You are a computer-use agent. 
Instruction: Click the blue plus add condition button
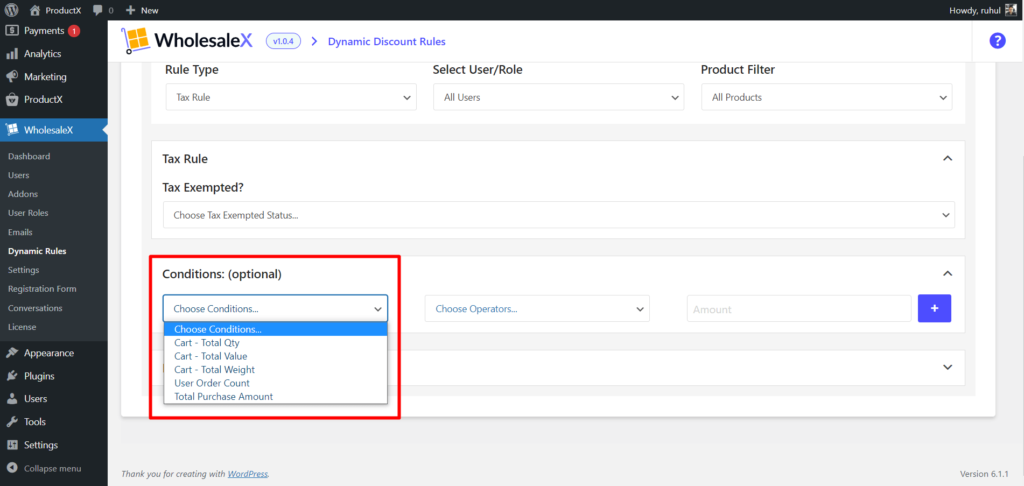click(x=934, y=308)
